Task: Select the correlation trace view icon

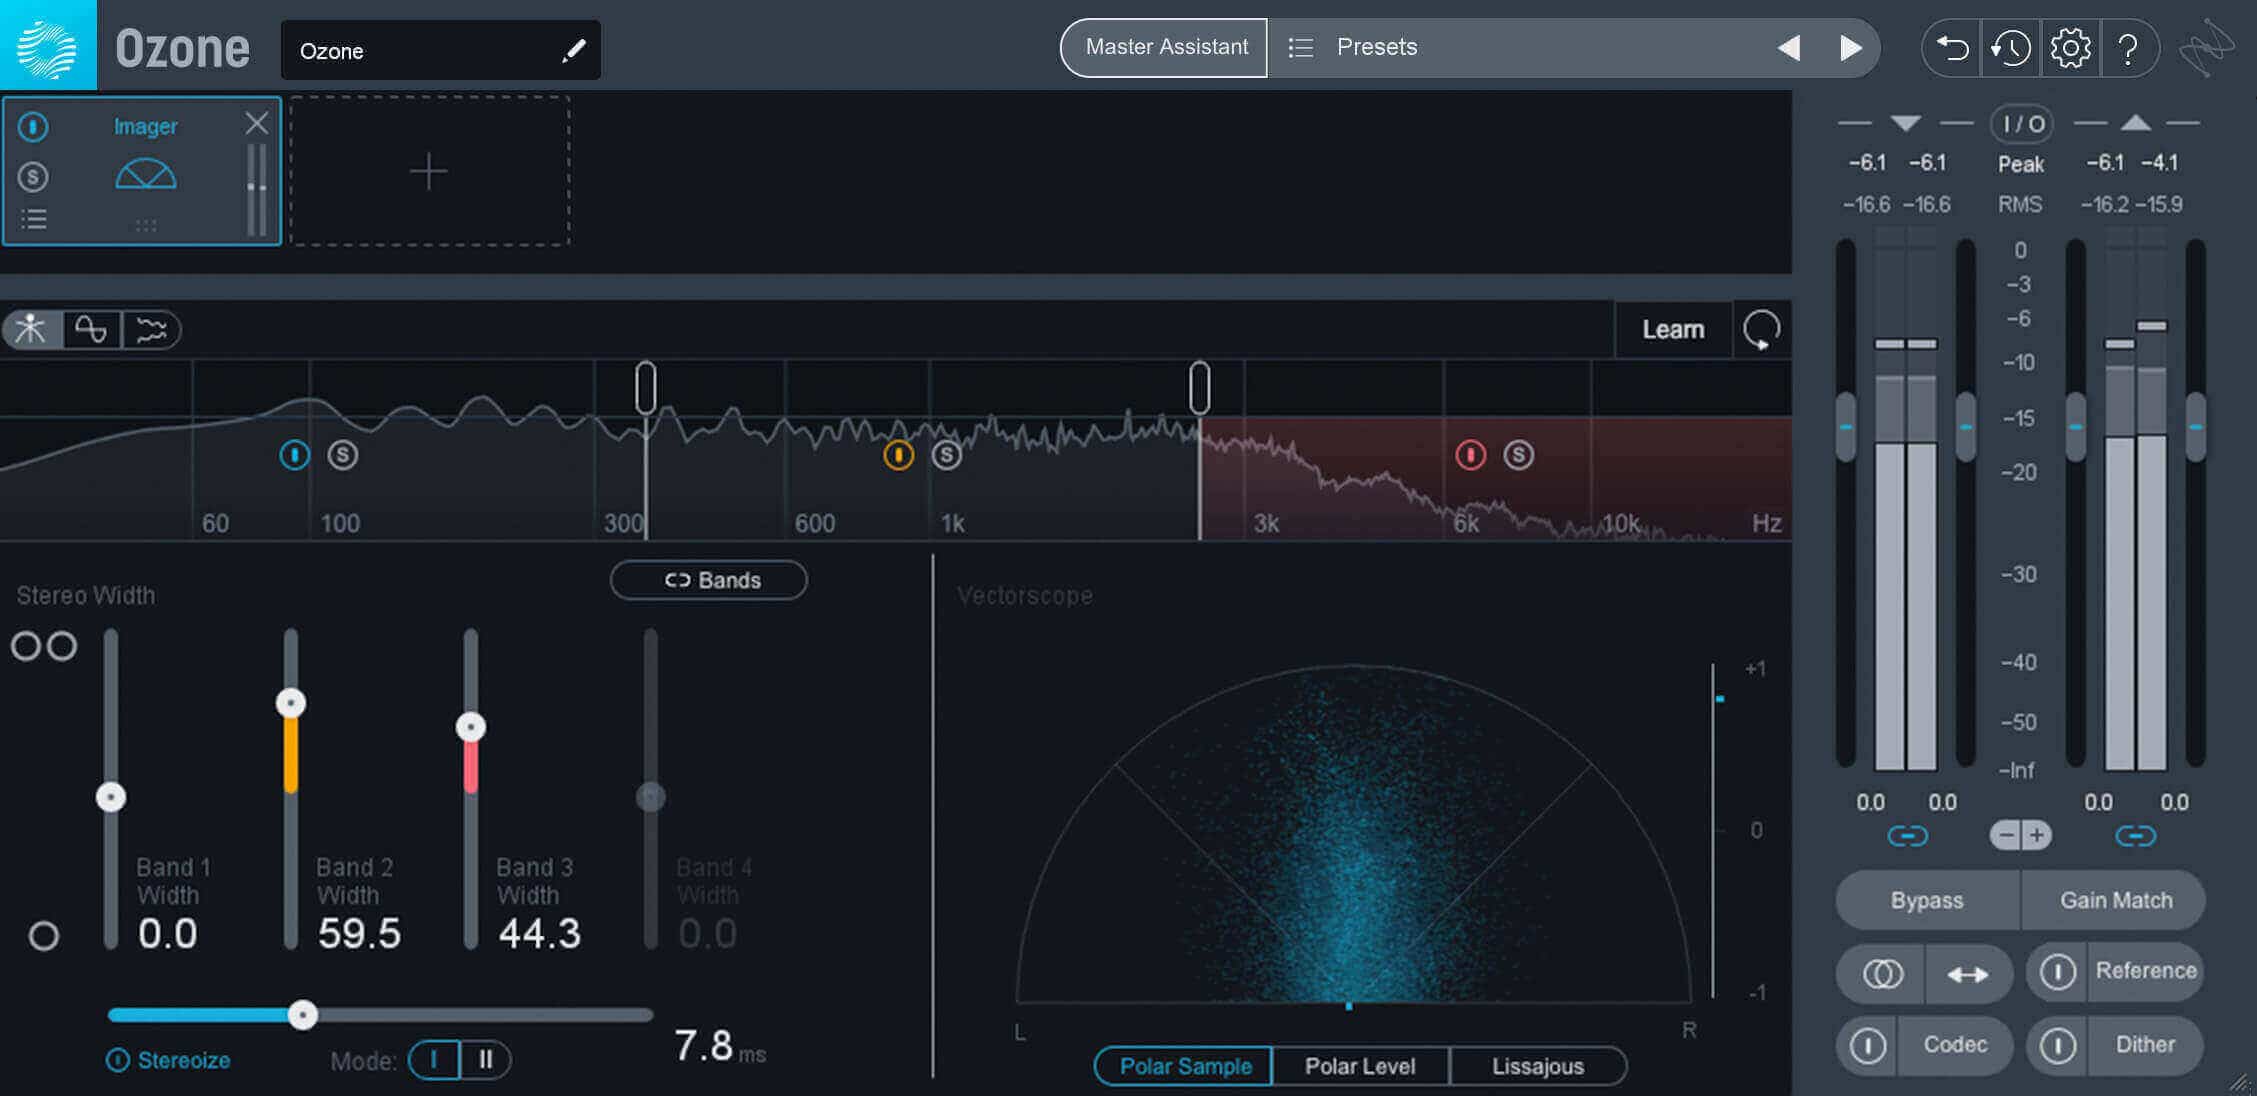Action: (x=91, y=329)
